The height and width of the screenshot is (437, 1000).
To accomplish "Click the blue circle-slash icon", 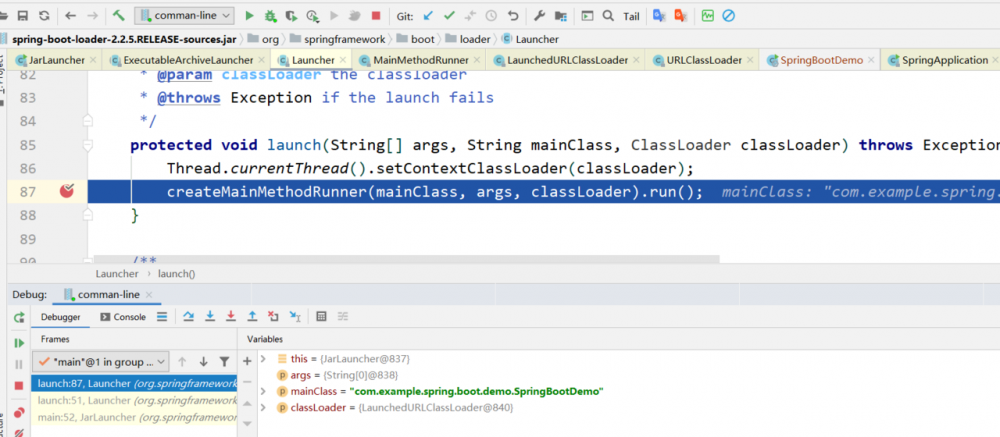I will [x=728, y=15].
